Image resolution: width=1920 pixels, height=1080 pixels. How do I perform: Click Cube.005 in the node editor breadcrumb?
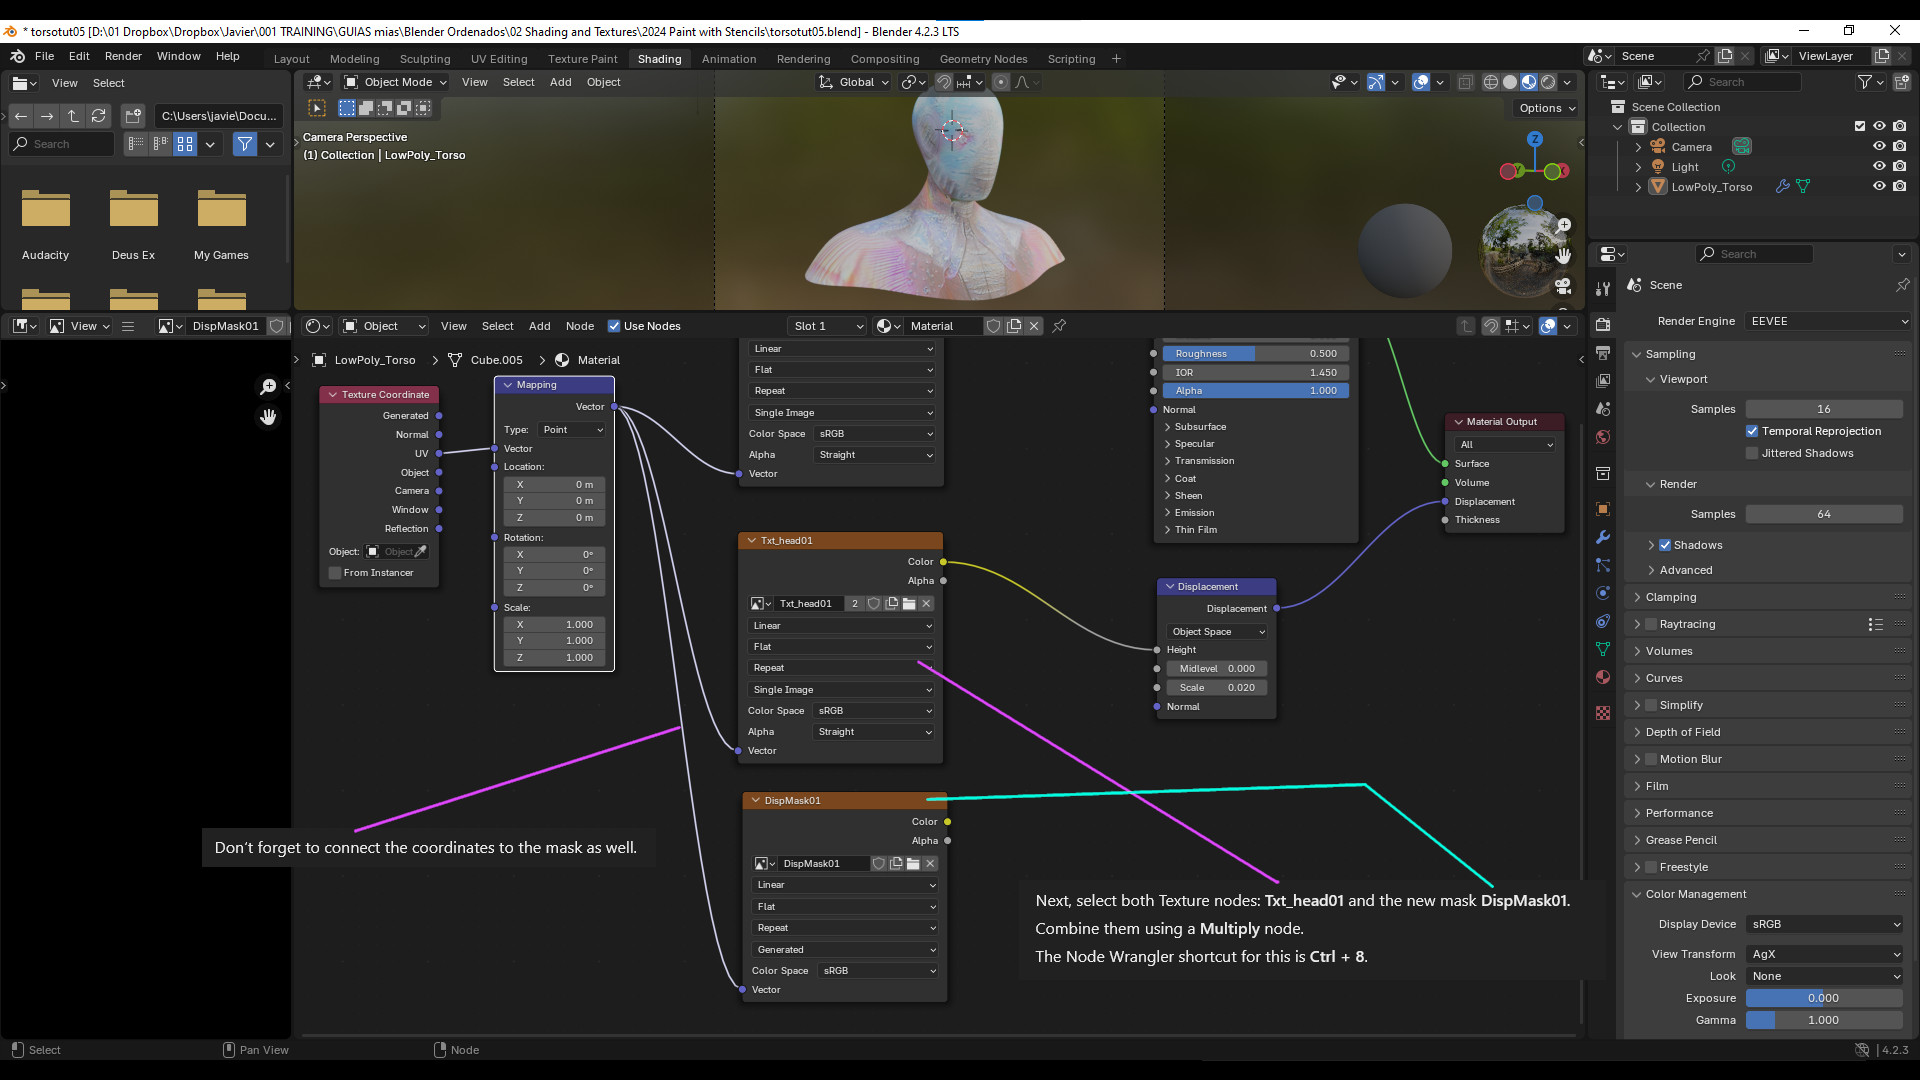pos(496,360)
